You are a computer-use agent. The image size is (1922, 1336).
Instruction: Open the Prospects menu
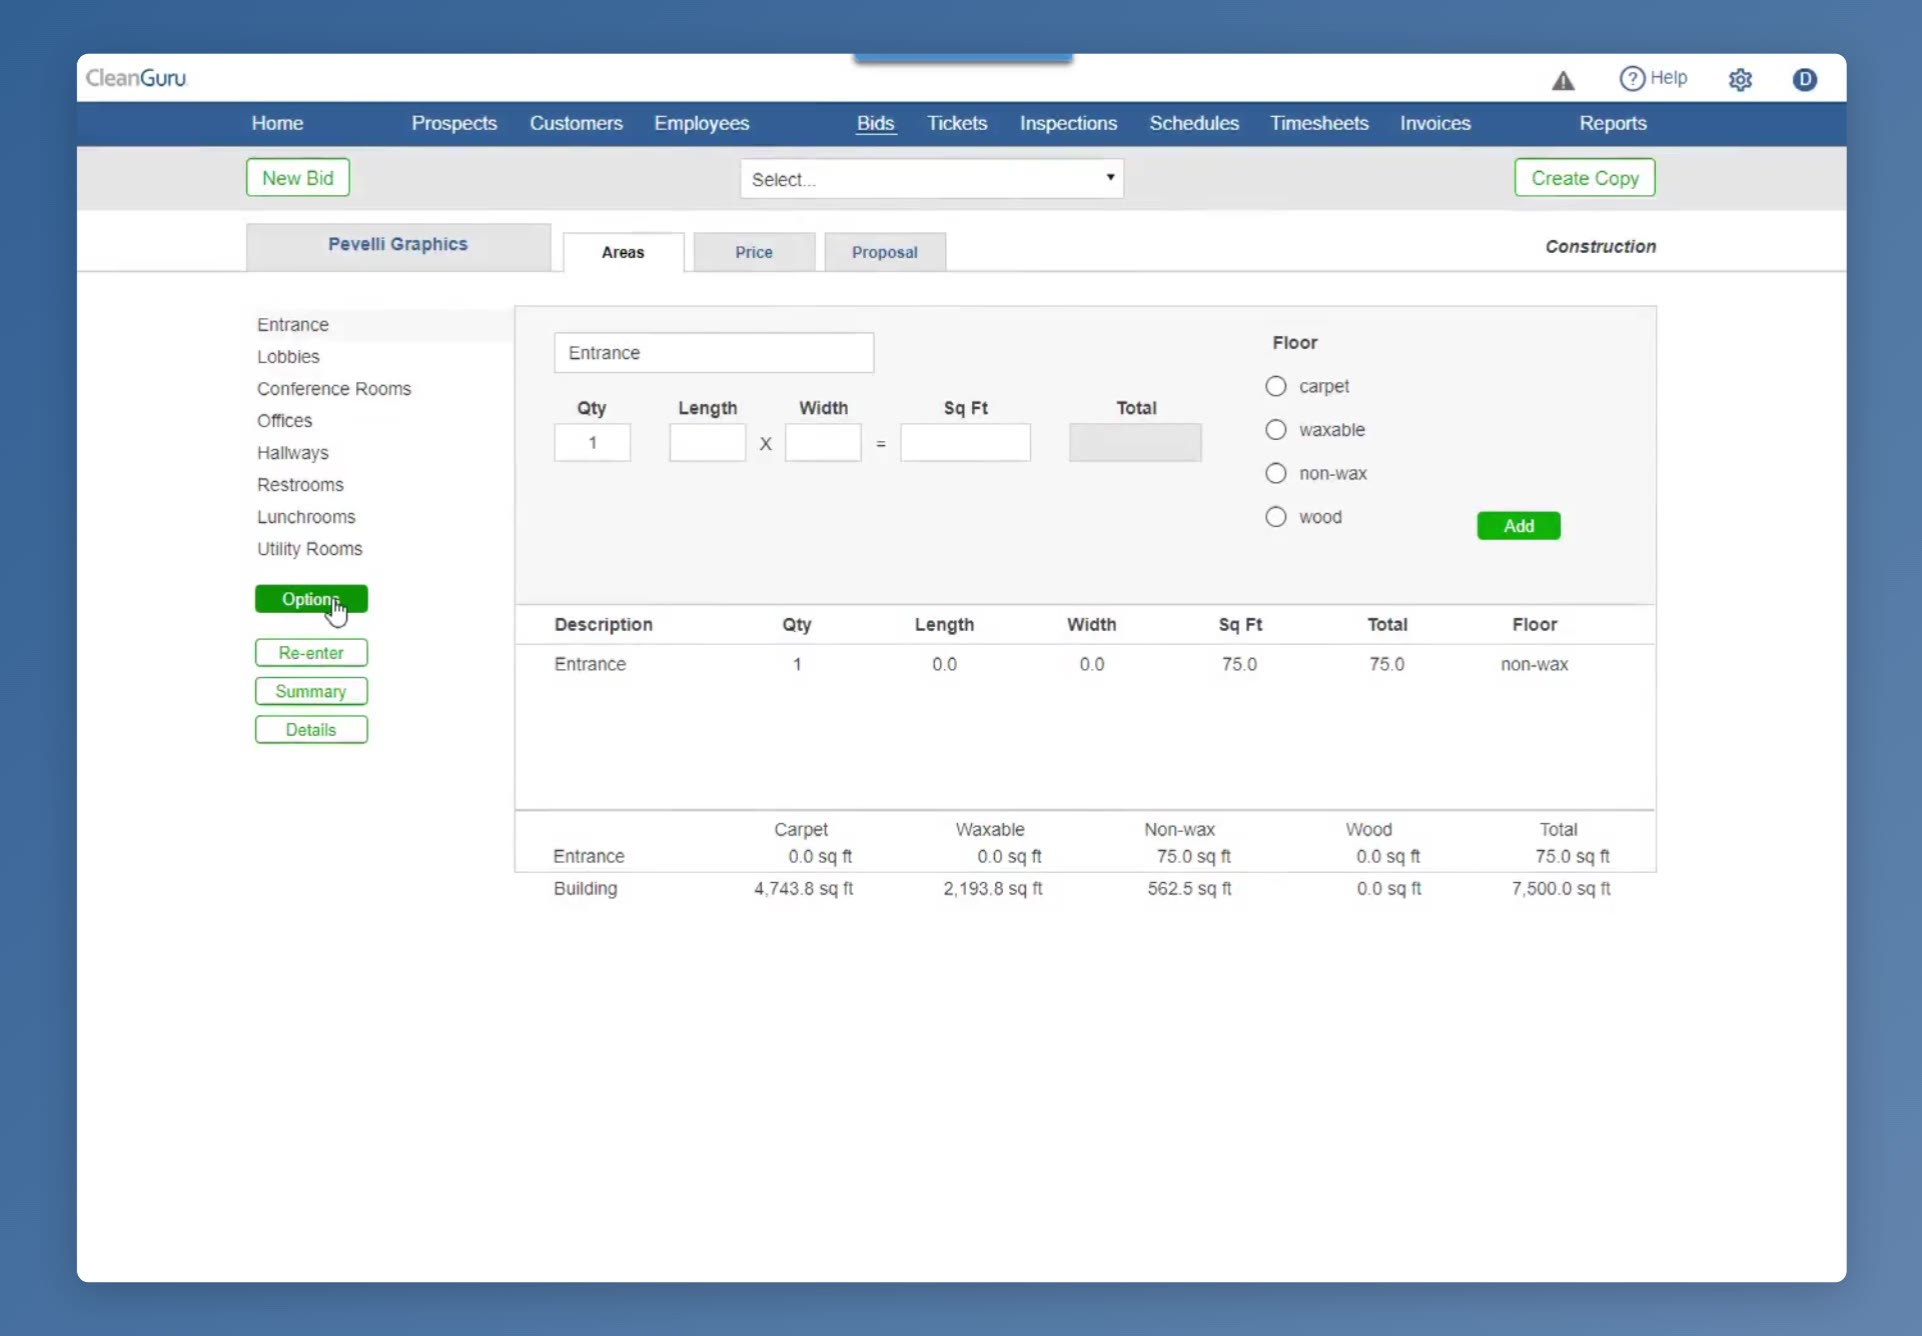point(454,123)
